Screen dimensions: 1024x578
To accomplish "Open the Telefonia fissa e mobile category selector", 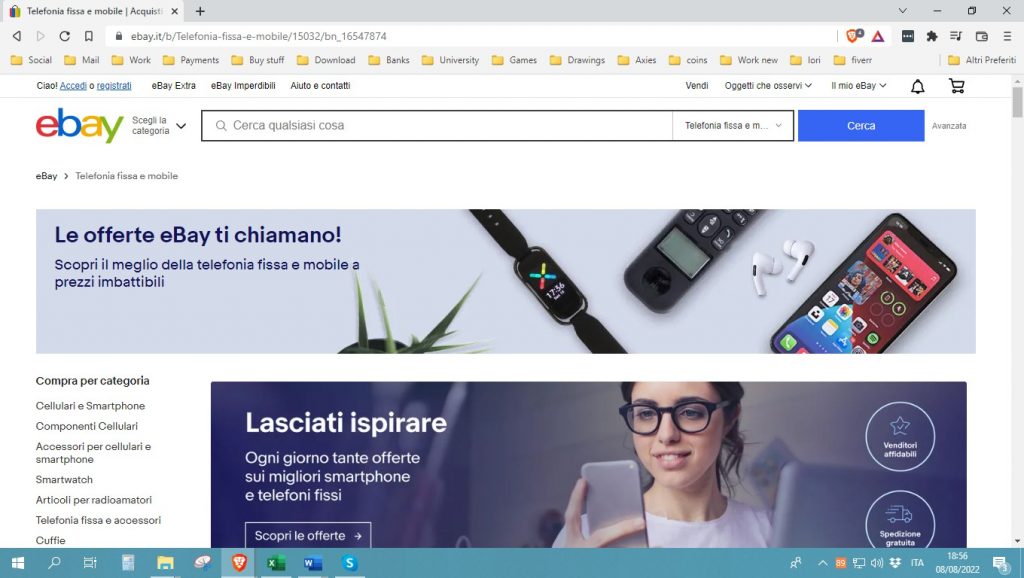I will (732, 125).
